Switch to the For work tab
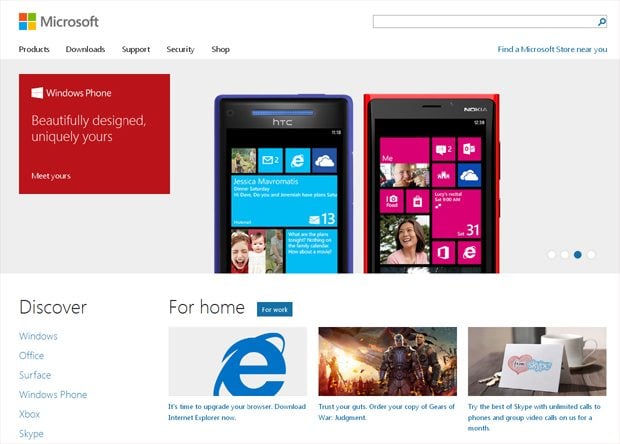This screenshot has height=444, width=620. click(274, 310)
